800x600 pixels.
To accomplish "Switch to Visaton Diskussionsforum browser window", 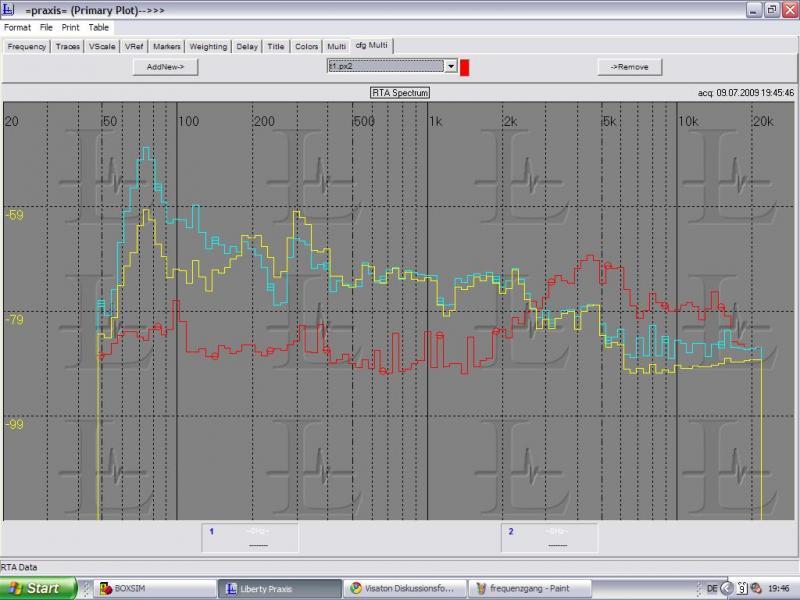I will [403, 588].
